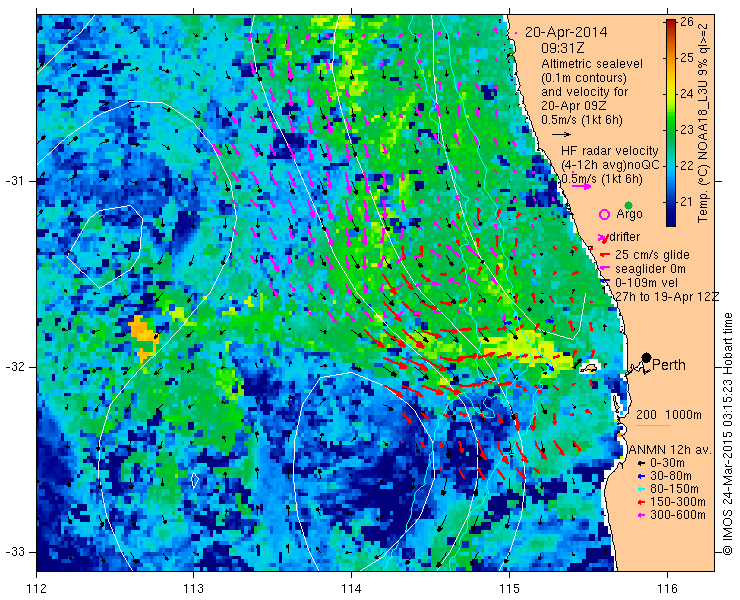Click the longitude axis label 113
Image resolution: width=740 pixels, height=600 pixels.
(x=193, y=589)
